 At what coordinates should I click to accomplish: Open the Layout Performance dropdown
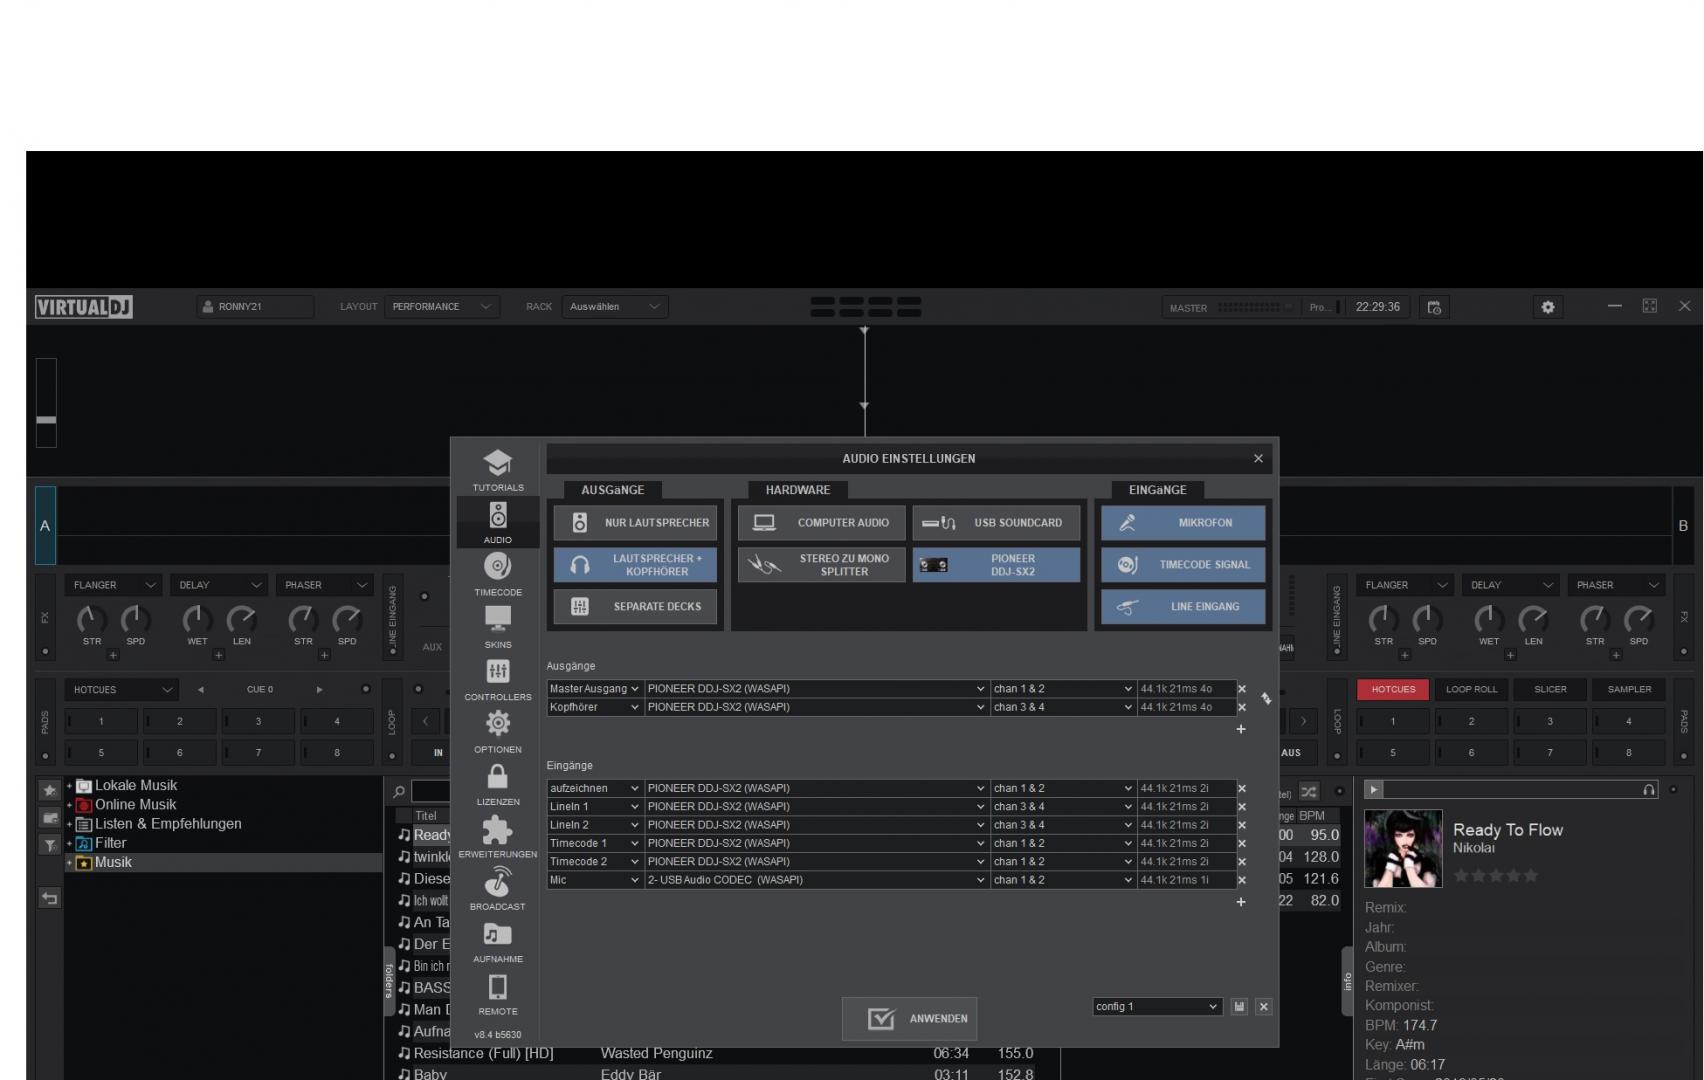441,307
